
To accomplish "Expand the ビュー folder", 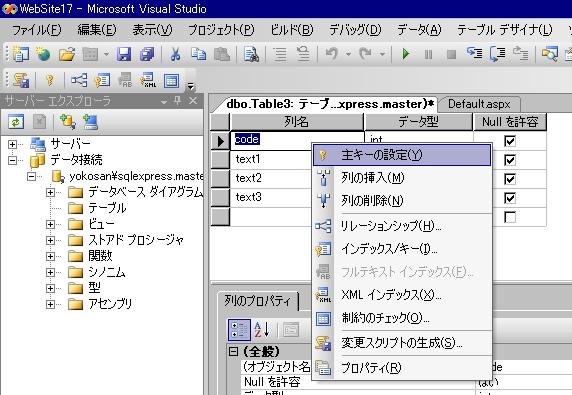I will 50,224.
